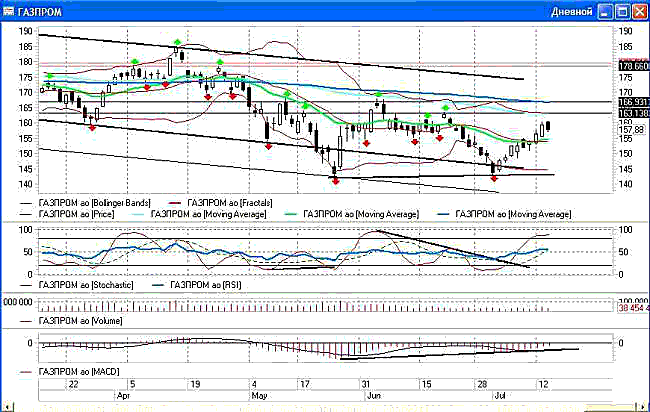Select the RSI indicator legend entry

[200, 285]
